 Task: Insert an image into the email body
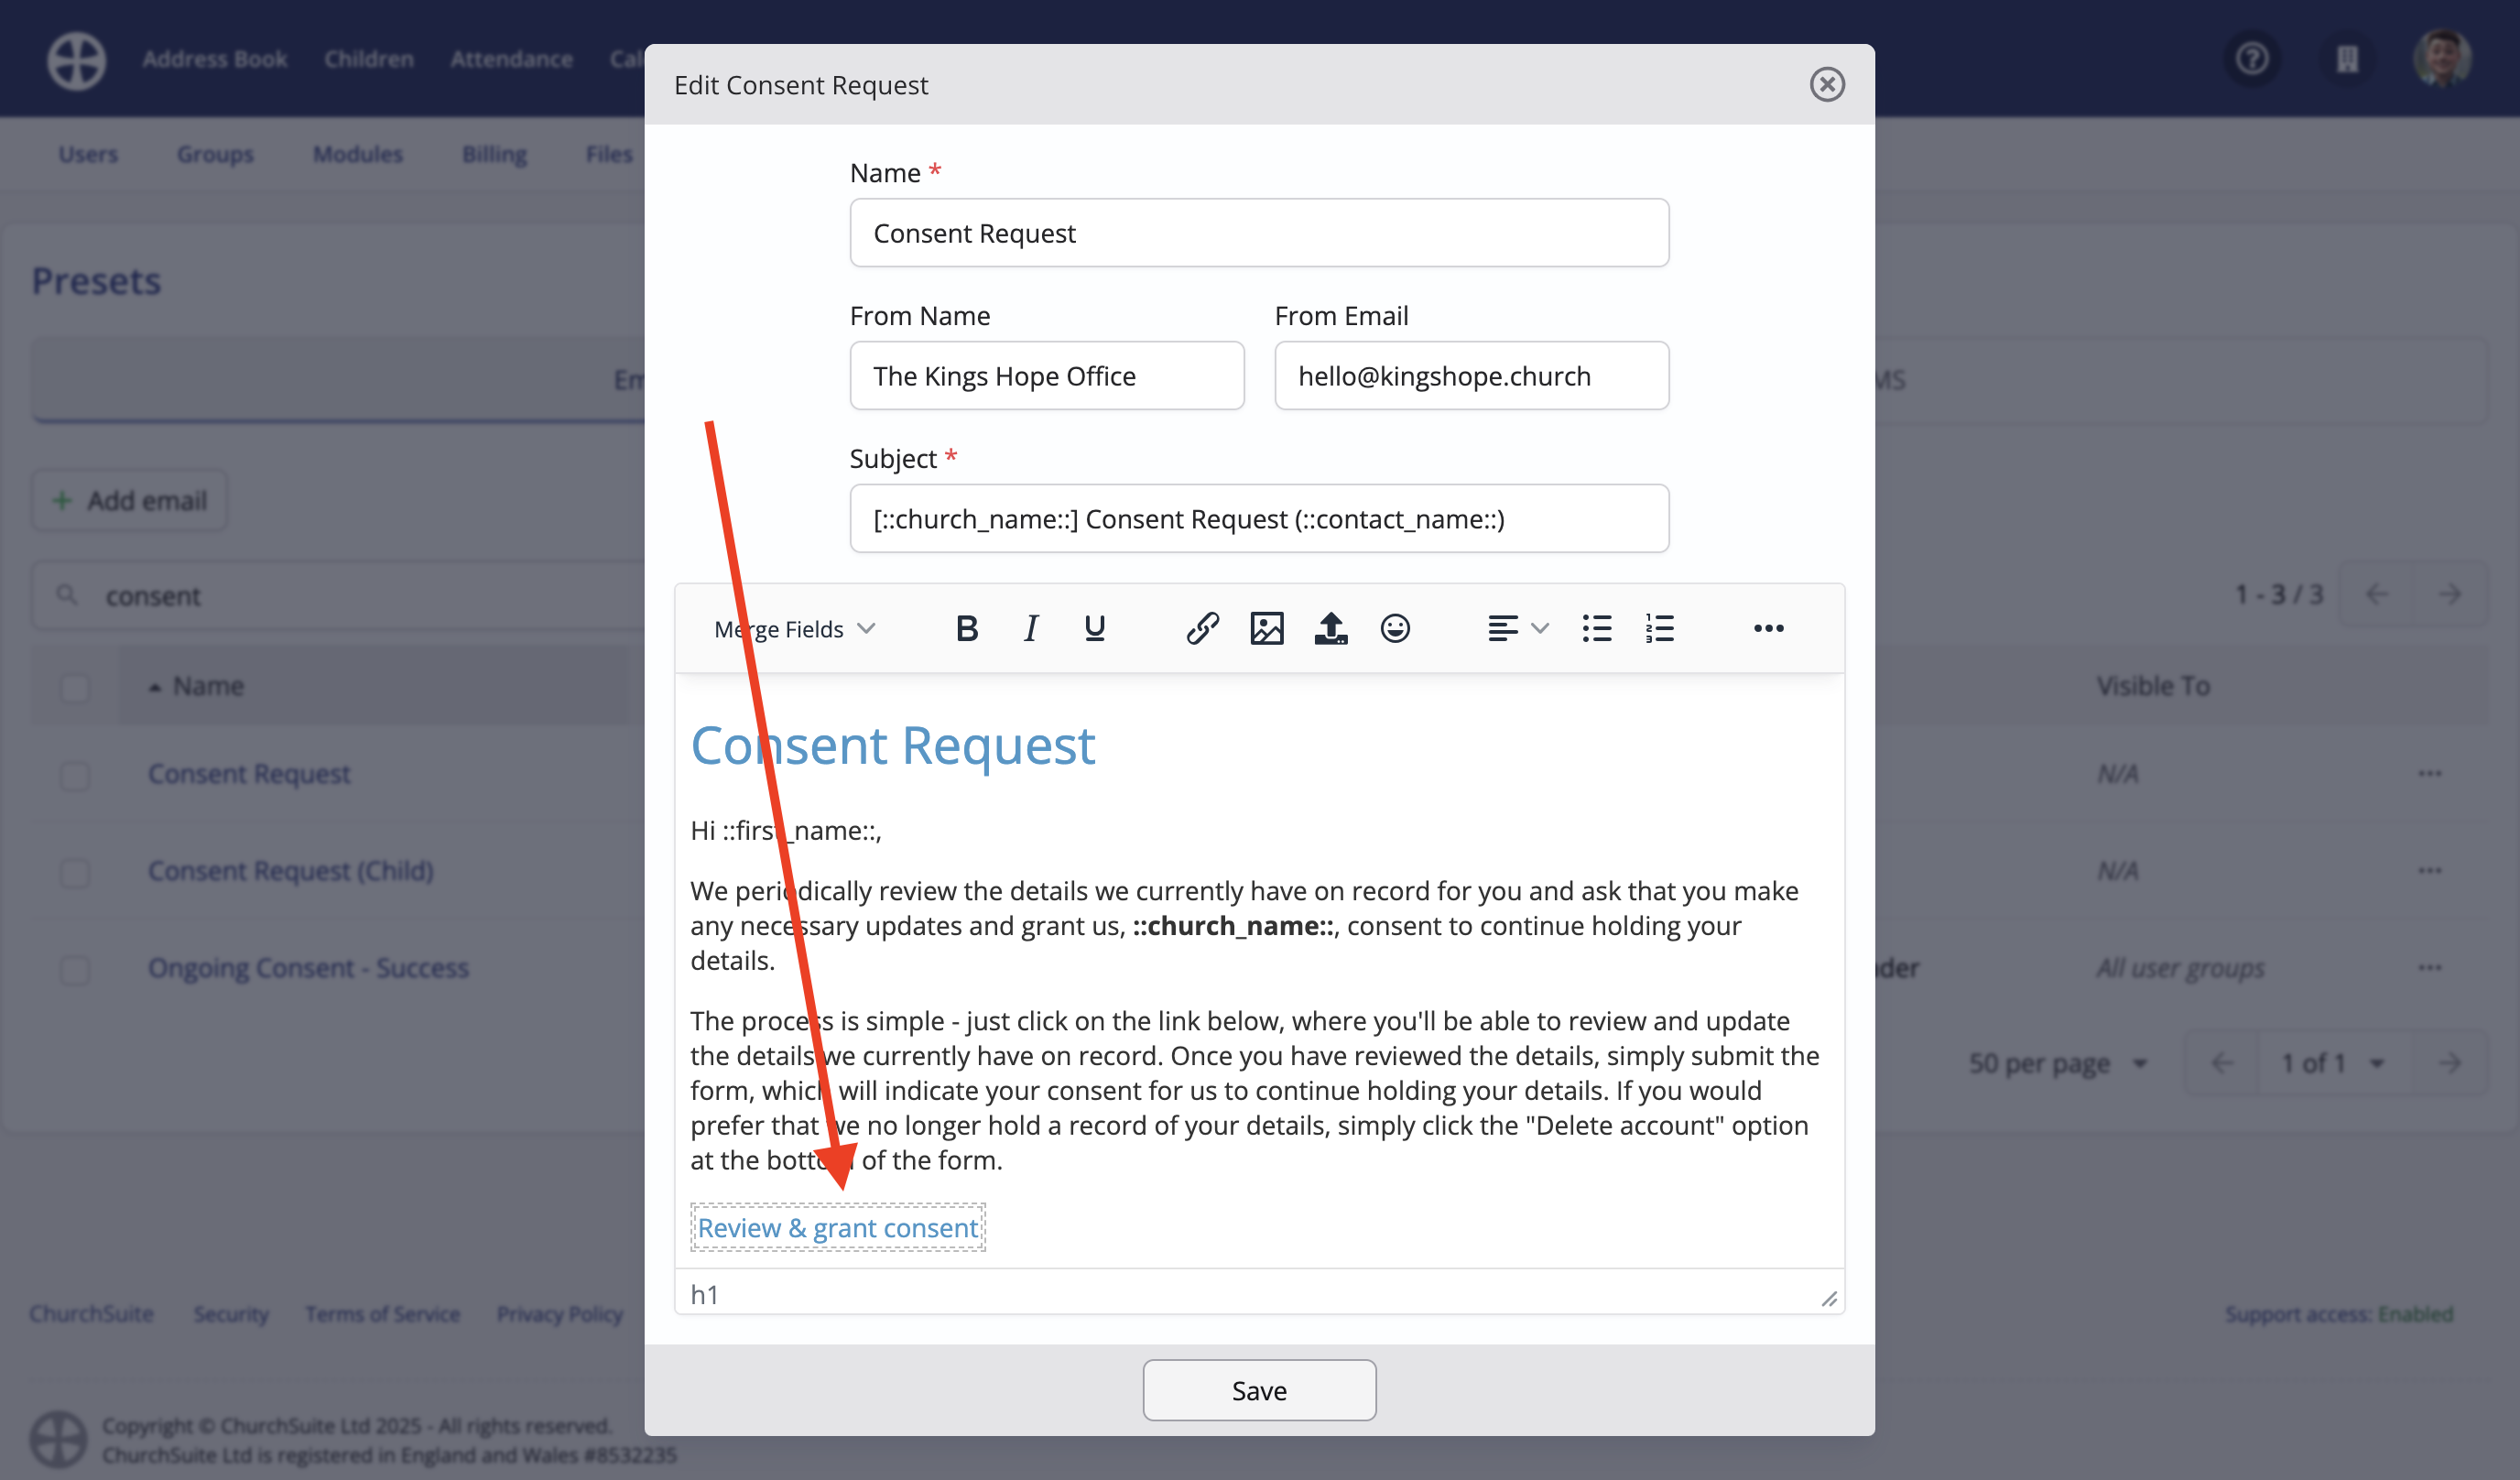[x=1266, y=628]
